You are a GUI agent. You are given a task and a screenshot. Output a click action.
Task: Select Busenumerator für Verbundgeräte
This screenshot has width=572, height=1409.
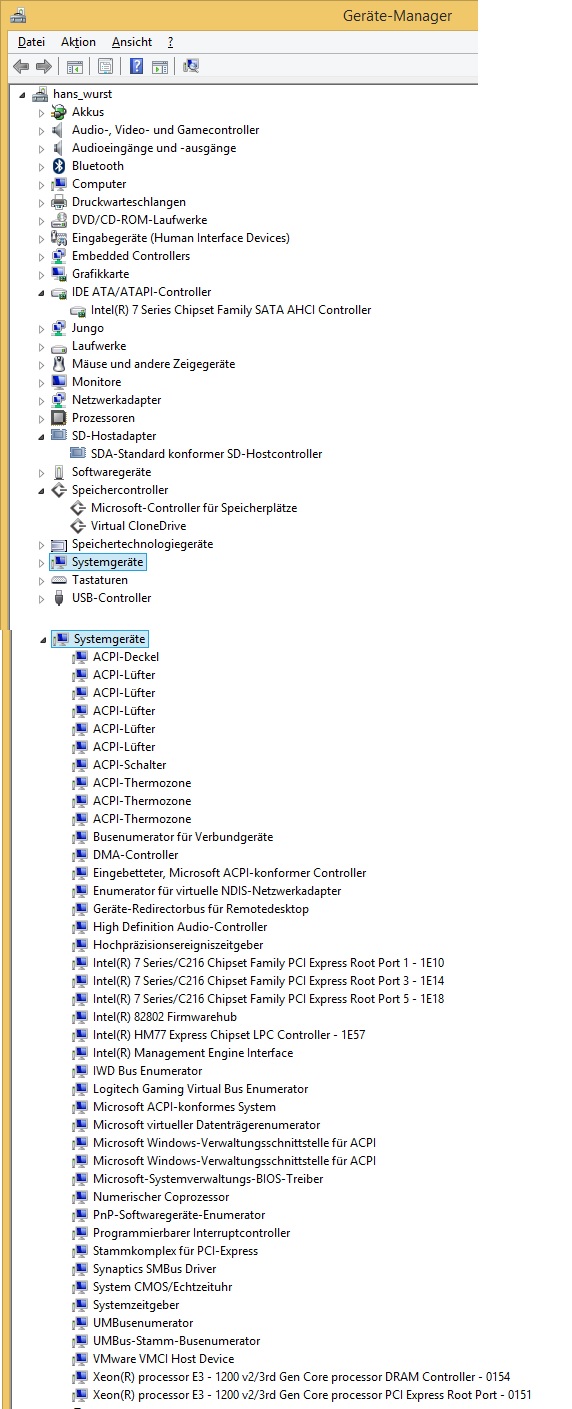click(x=183, y=837)
